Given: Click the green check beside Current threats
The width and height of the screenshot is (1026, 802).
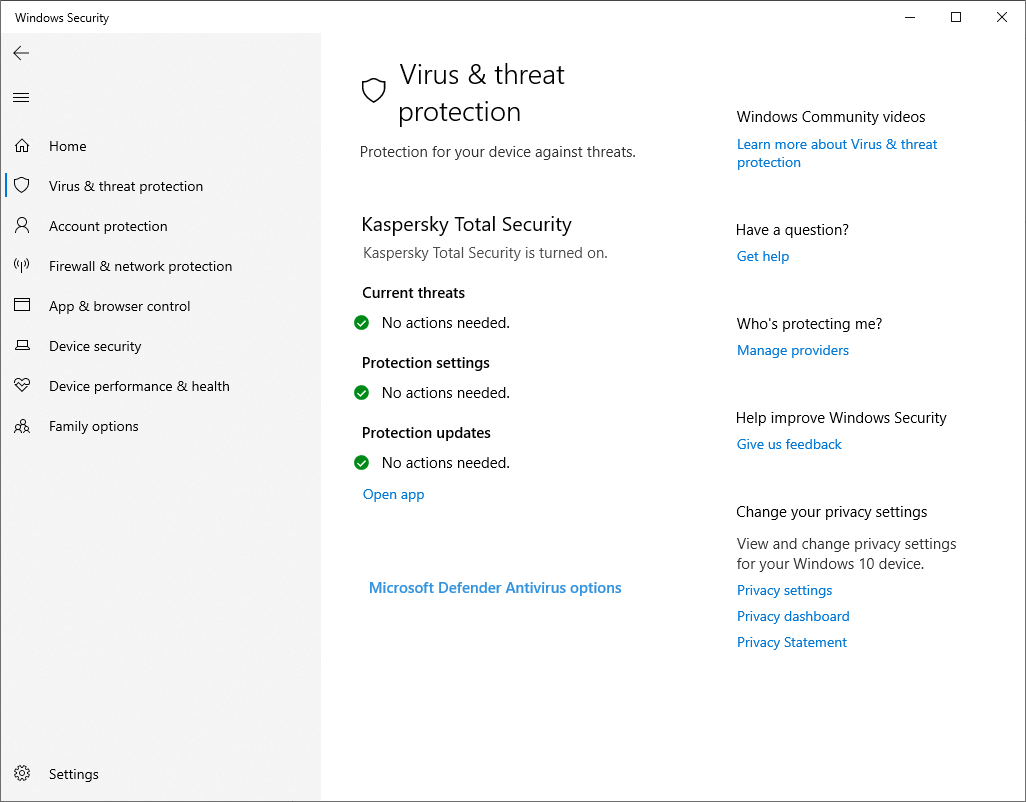Looking at the screenshot, I should pyautogui.click(x=362, y=323).
